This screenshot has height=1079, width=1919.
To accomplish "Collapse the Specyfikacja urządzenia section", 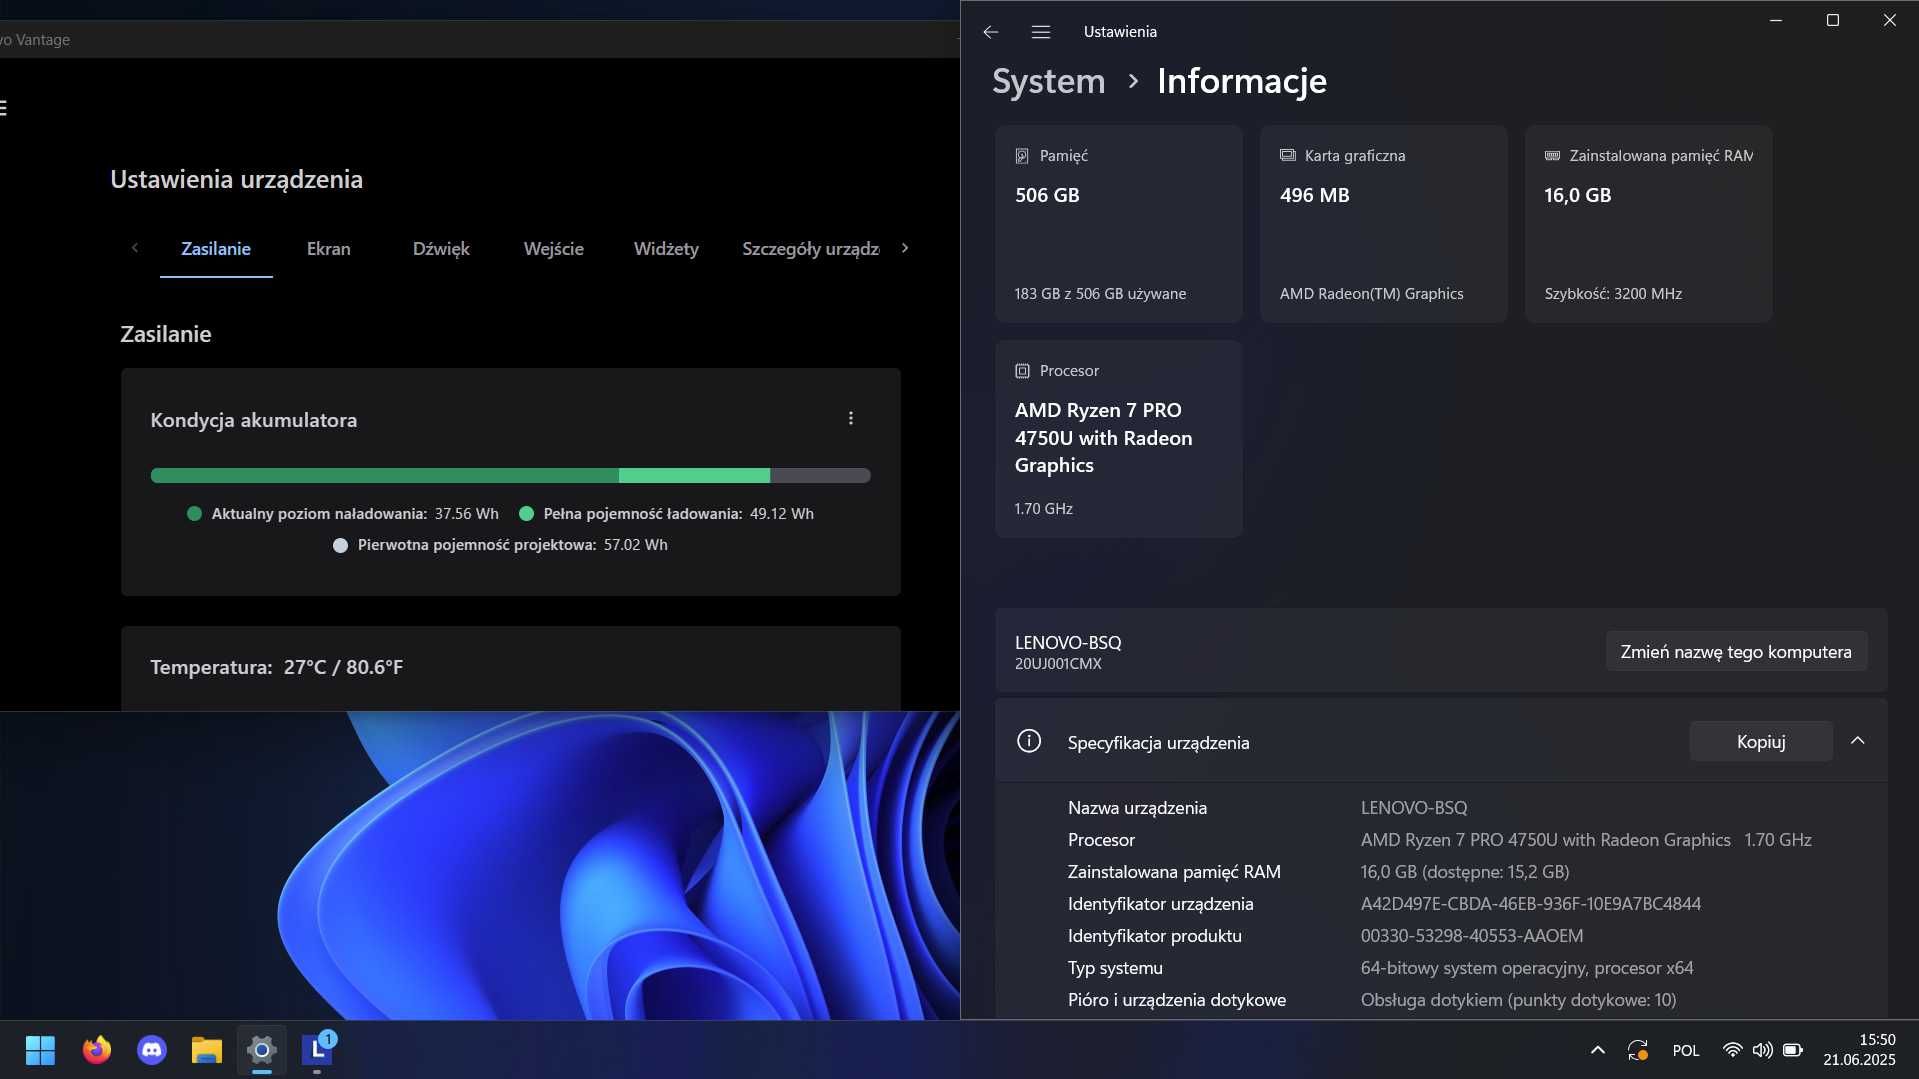I will (x=1857, y=741).
